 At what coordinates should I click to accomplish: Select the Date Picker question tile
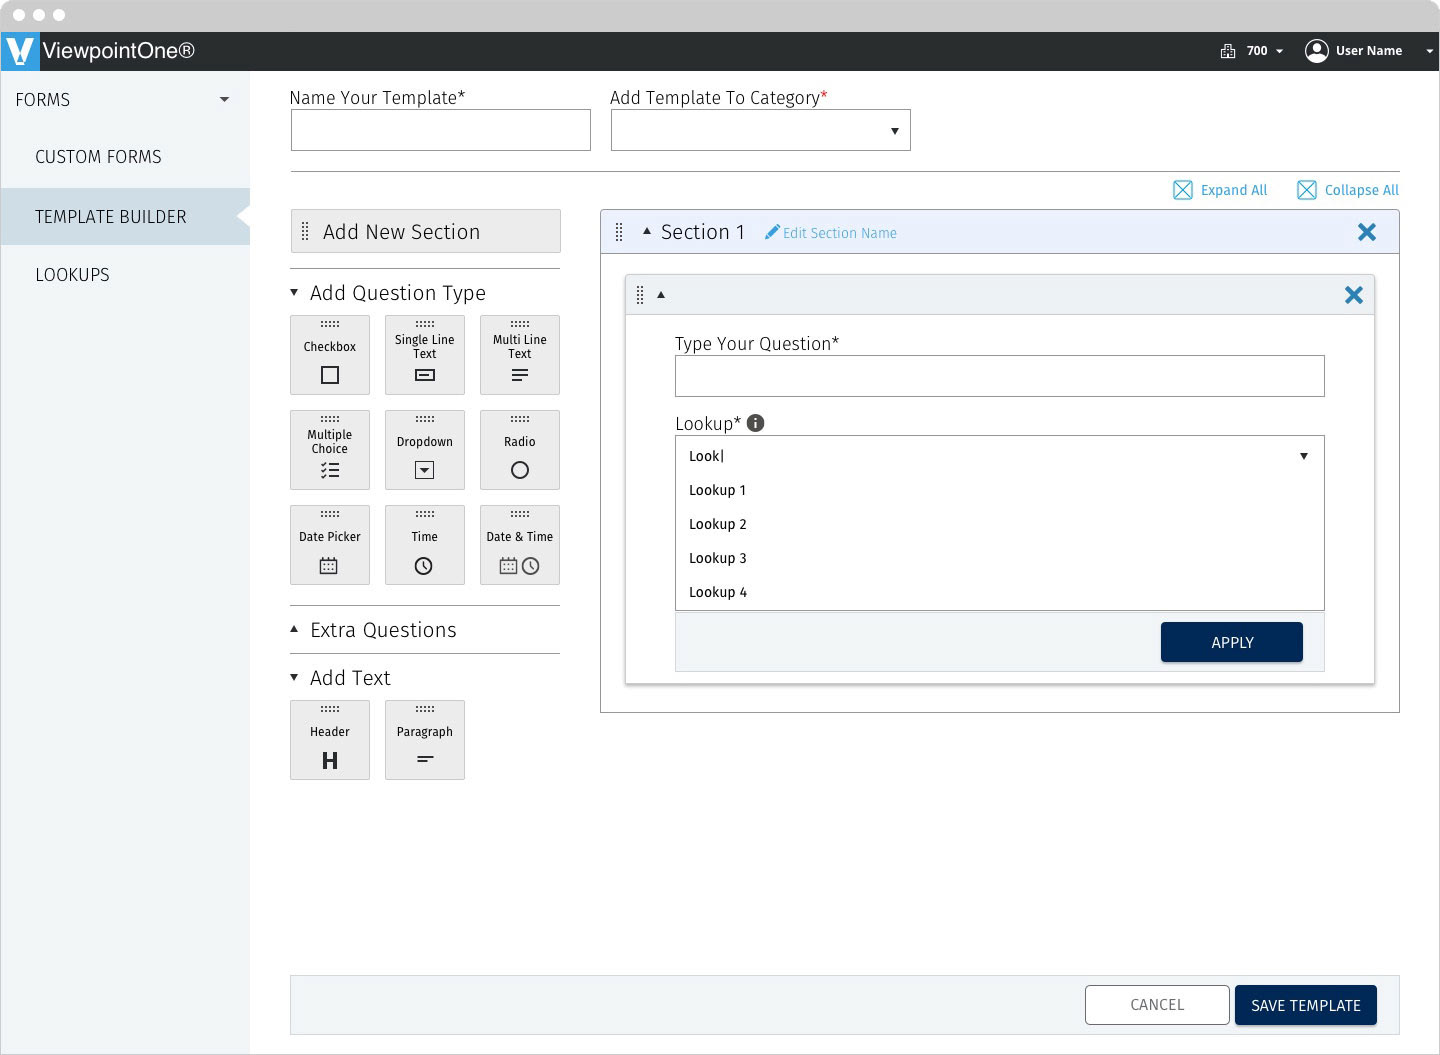[330, 545]
